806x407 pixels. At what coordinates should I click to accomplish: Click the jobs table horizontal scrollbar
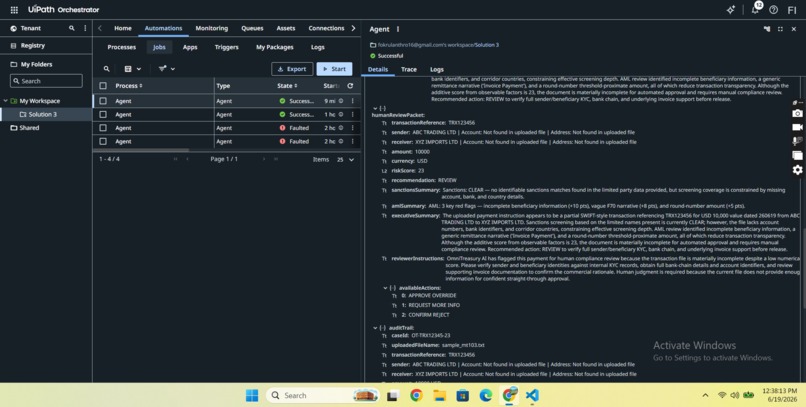141,150
